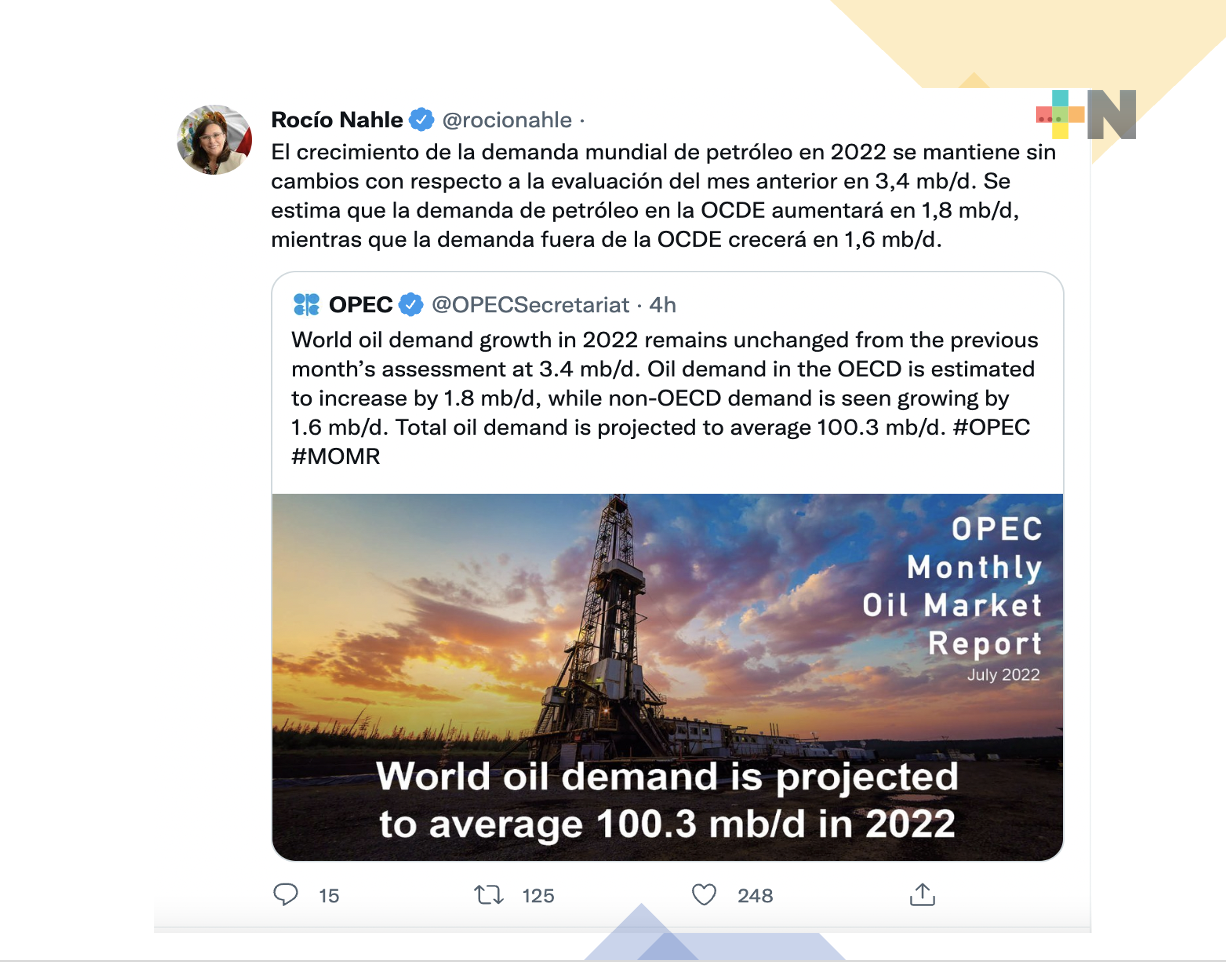This screenshot has width=1226, height=962.
Task: Open the @OPECSecretariat handle link
Action: click(x=531, y=305)
